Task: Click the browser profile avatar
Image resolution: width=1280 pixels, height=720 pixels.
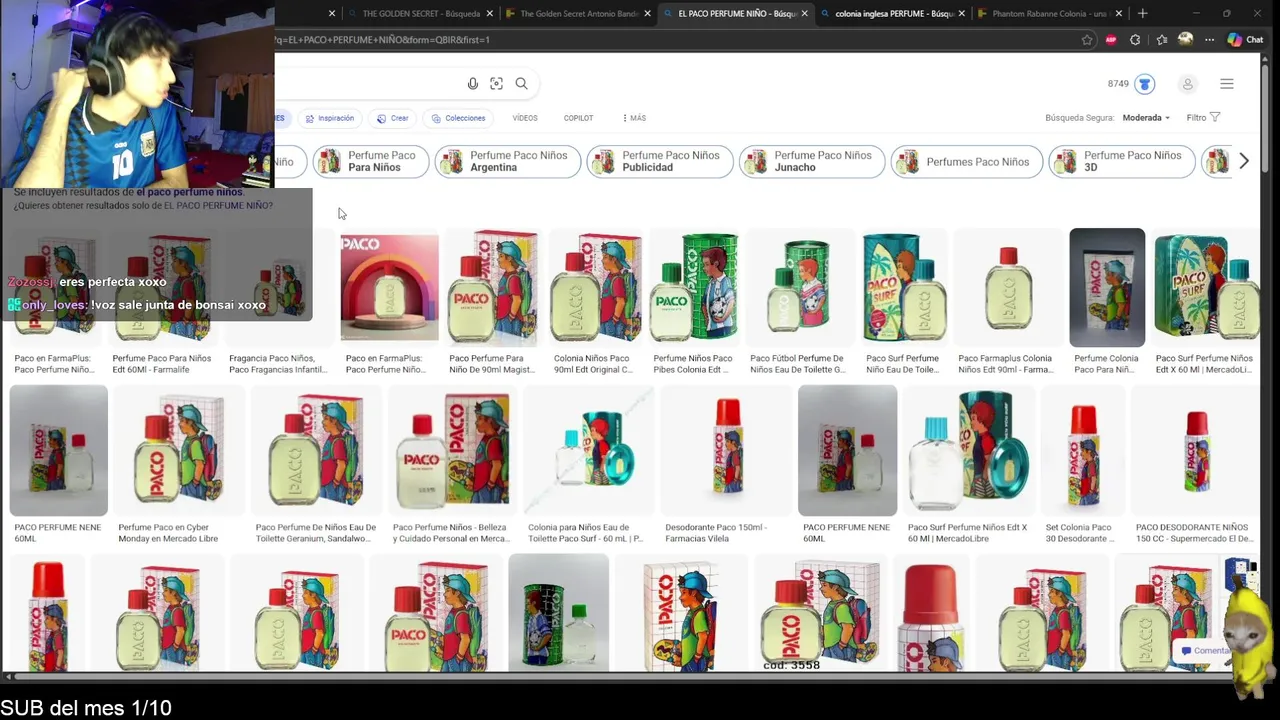Action: pyautogui.click(x=1185, y=40)
